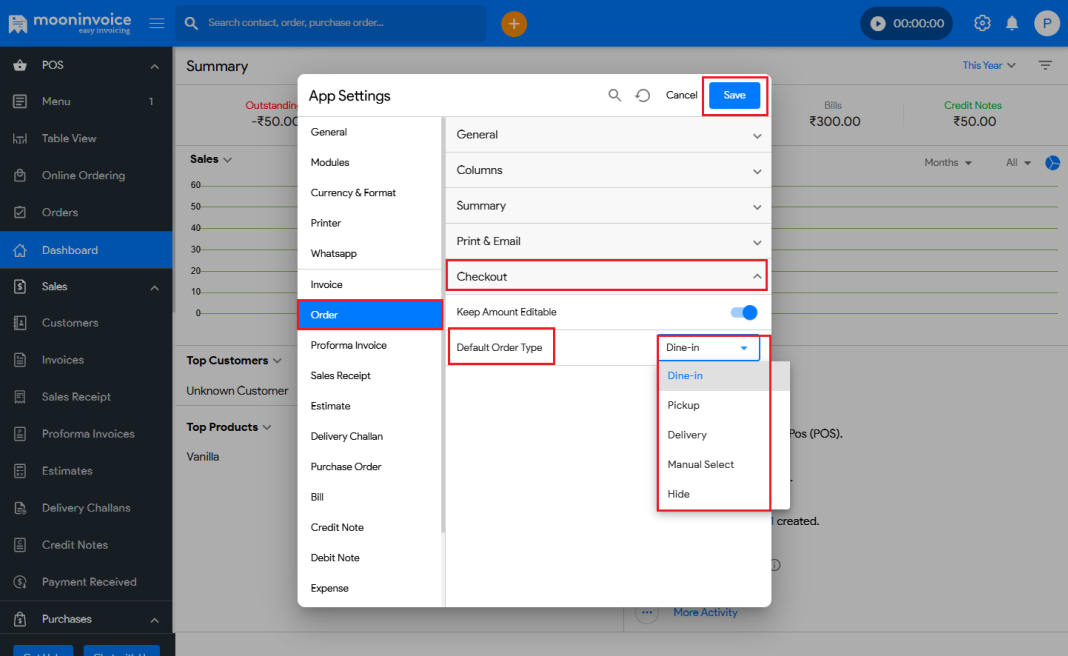Start the timer play button
The height and width of the screenshot is (656, 1068).
(878, 23)
